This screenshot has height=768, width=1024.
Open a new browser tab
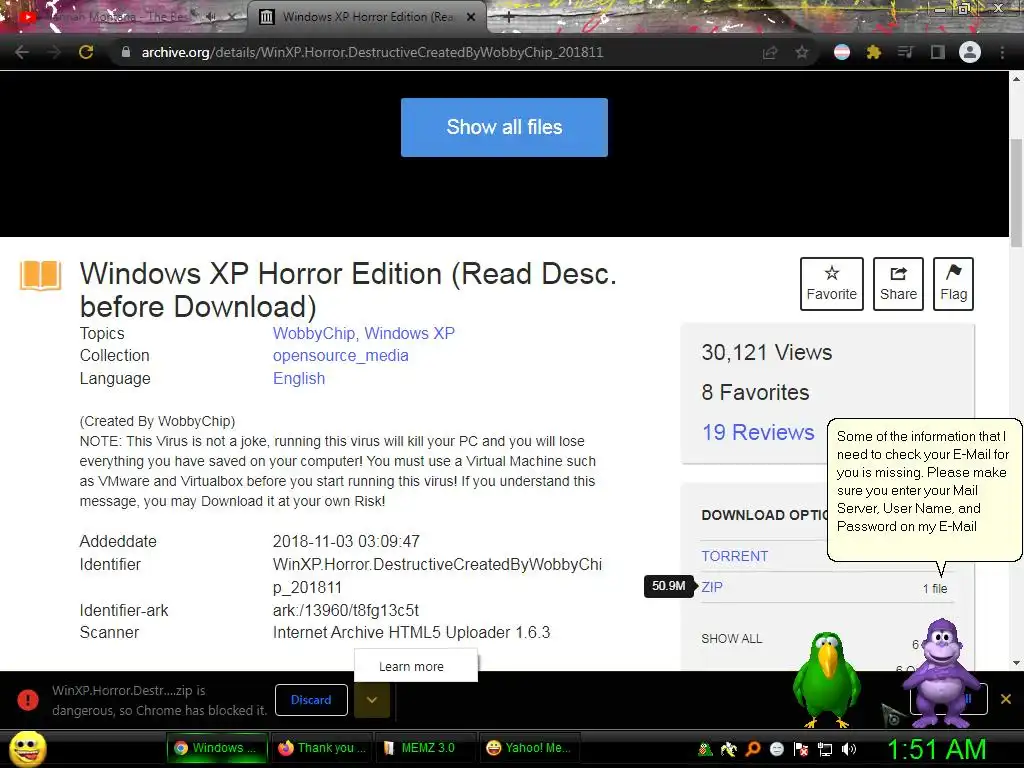(508, 17)
